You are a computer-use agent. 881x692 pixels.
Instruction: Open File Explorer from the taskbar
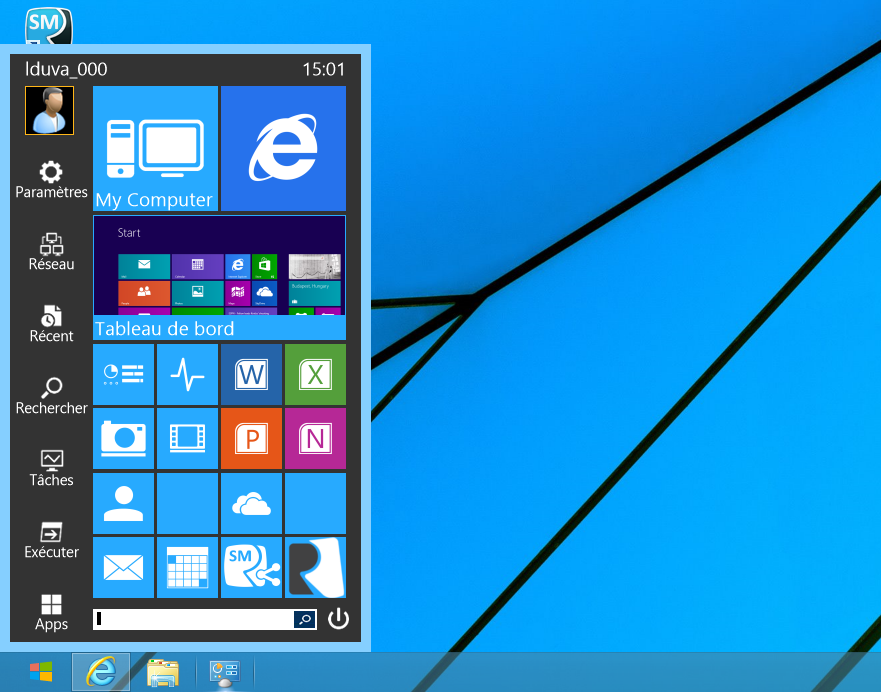tap(163, 672)
